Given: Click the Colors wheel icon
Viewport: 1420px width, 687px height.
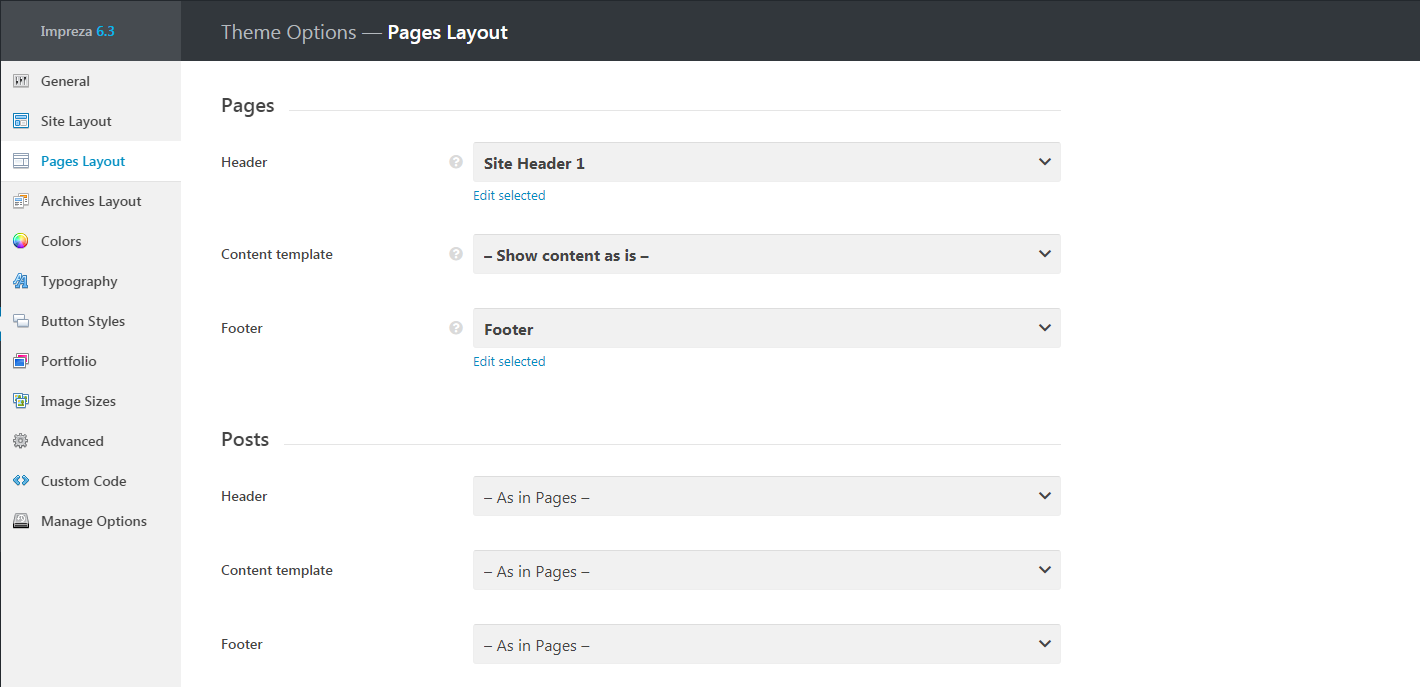Looking at the screenshot, I should point(21,241).
